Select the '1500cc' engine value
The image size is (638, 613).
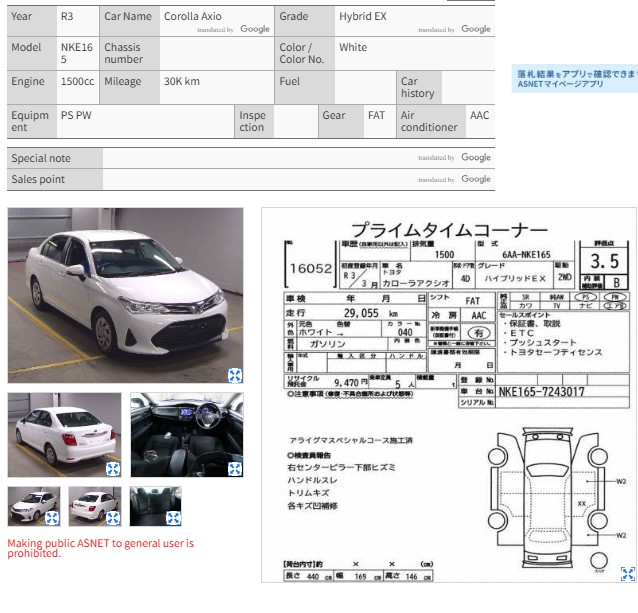77,81
